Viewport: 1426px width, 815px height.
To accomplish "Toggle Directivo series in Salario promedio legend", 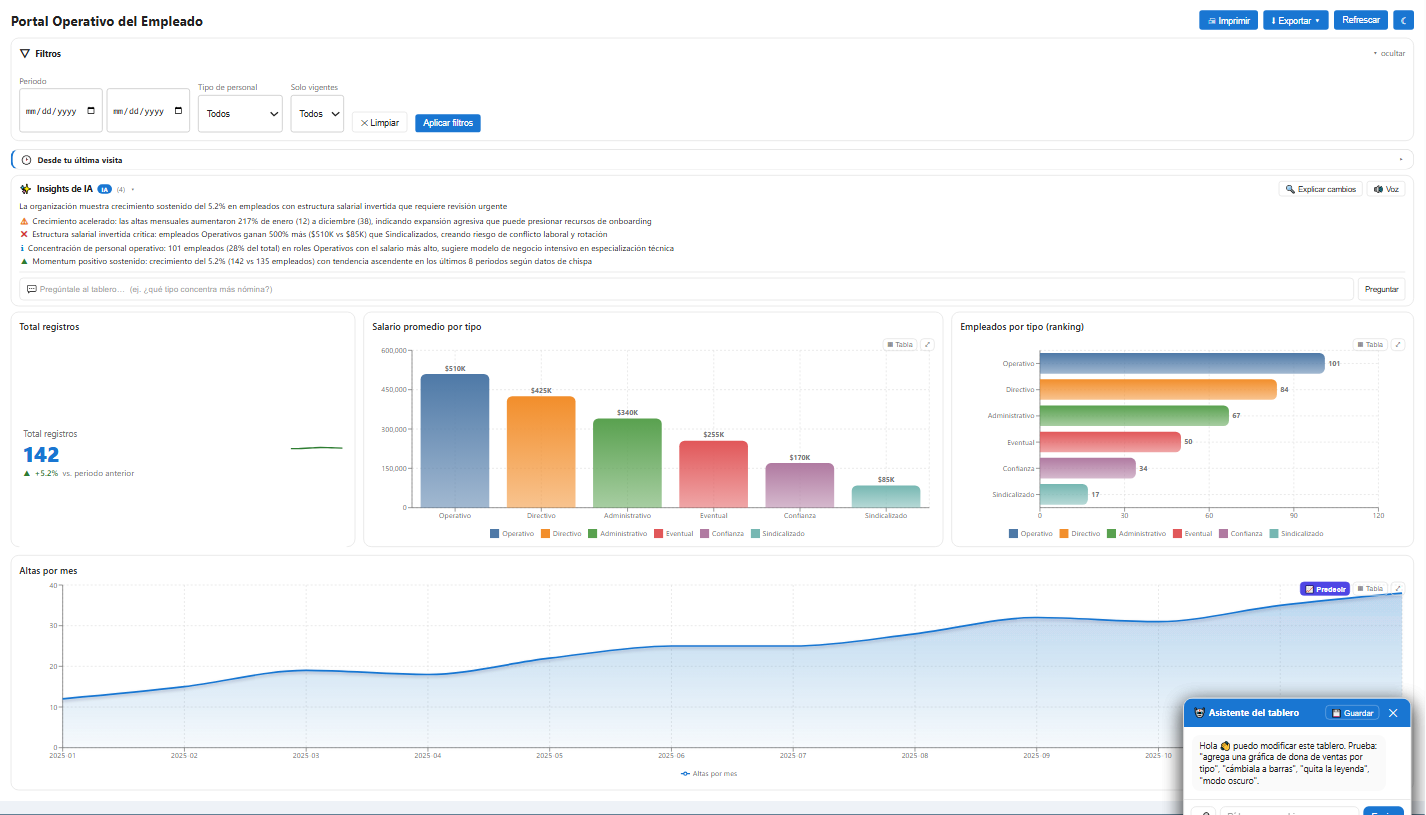I will pyautogui.click(x=561, y=534).
